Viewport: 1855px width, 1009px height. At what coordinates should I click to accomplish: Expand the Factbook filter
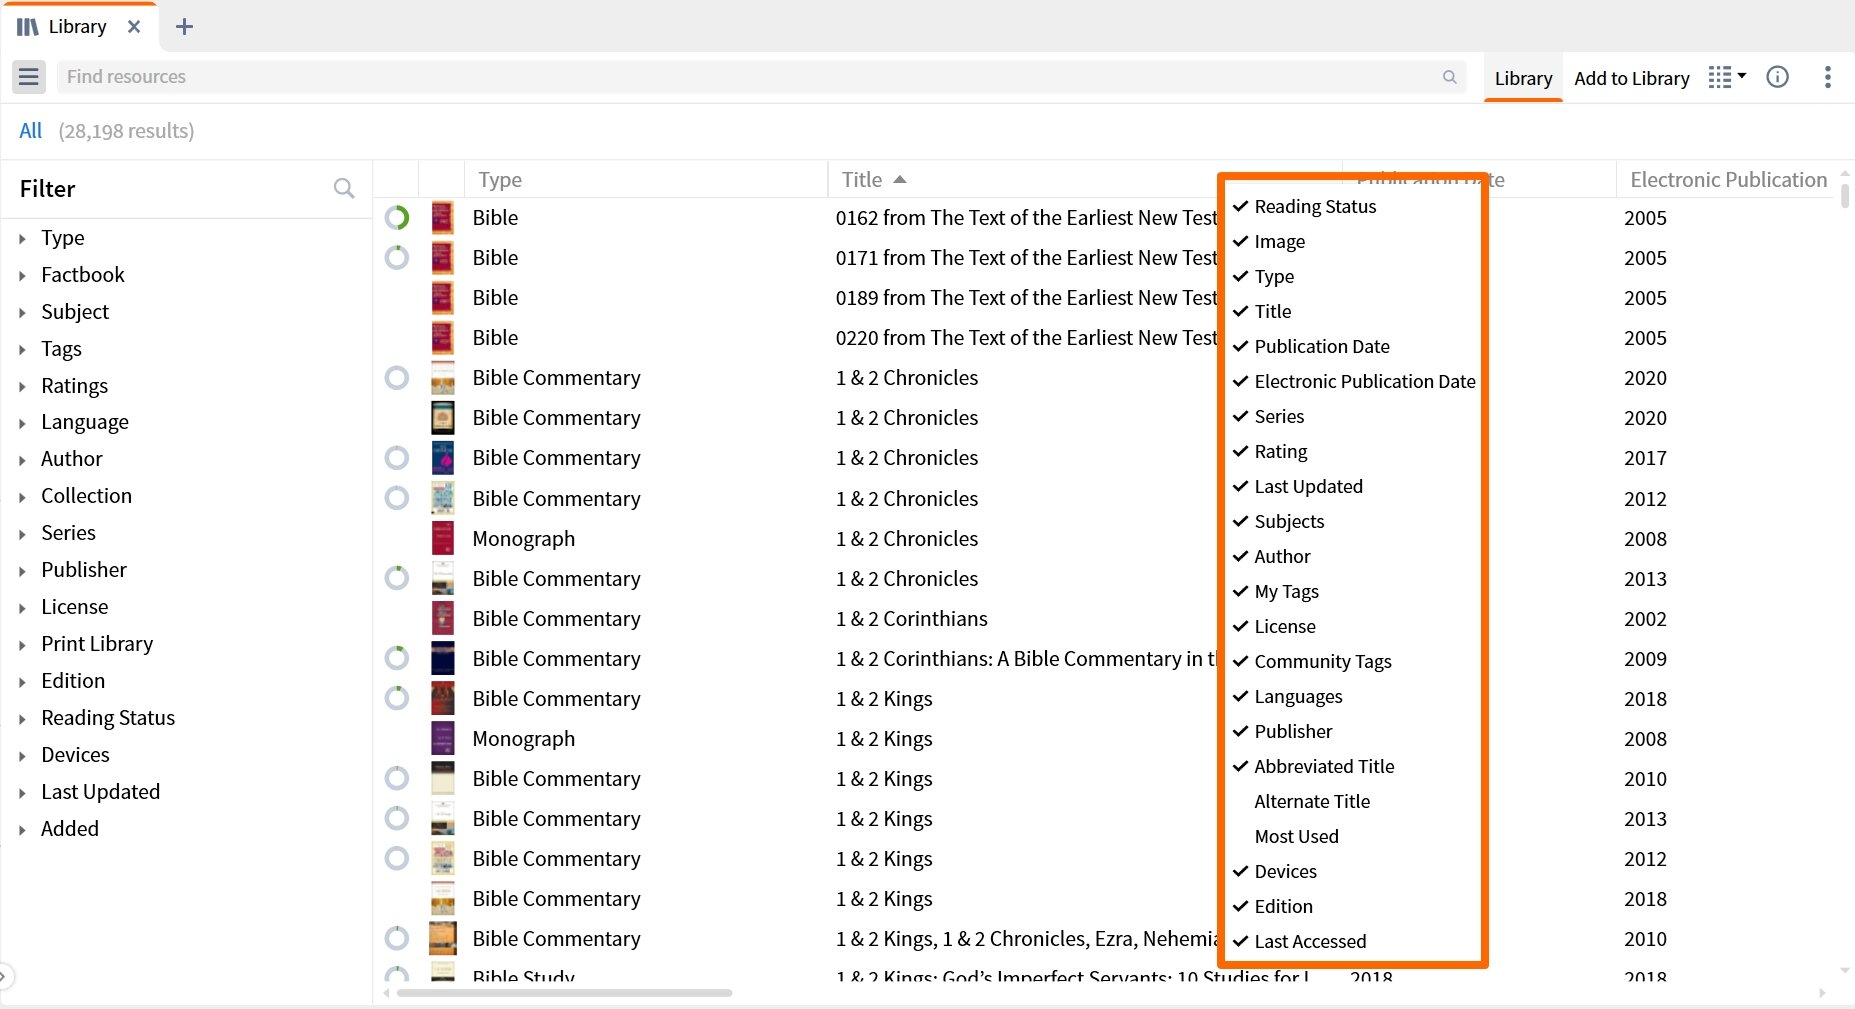point(22,275)
